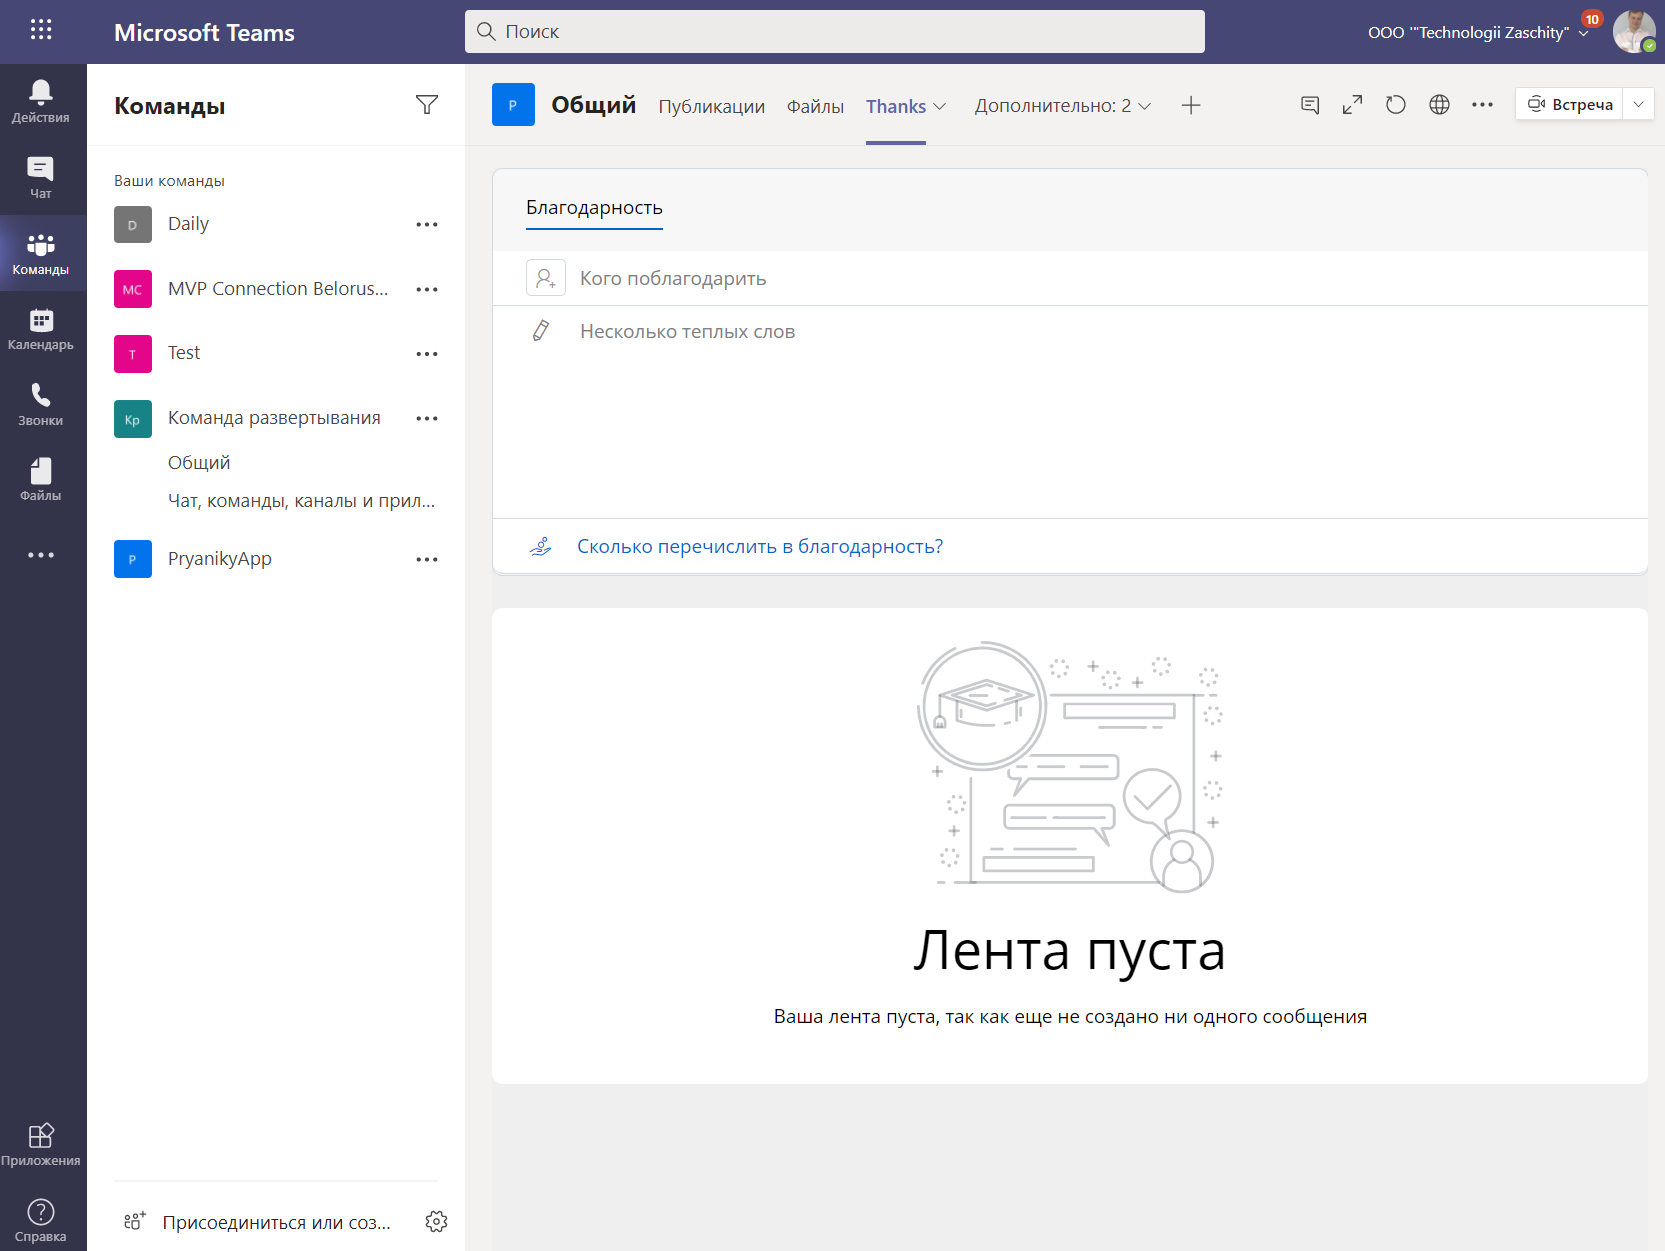Image resolution: width=1665 pixels, height=1251 pixels.
Task: Open Files (Файлы) in sidebar
Action: [41, 480]
